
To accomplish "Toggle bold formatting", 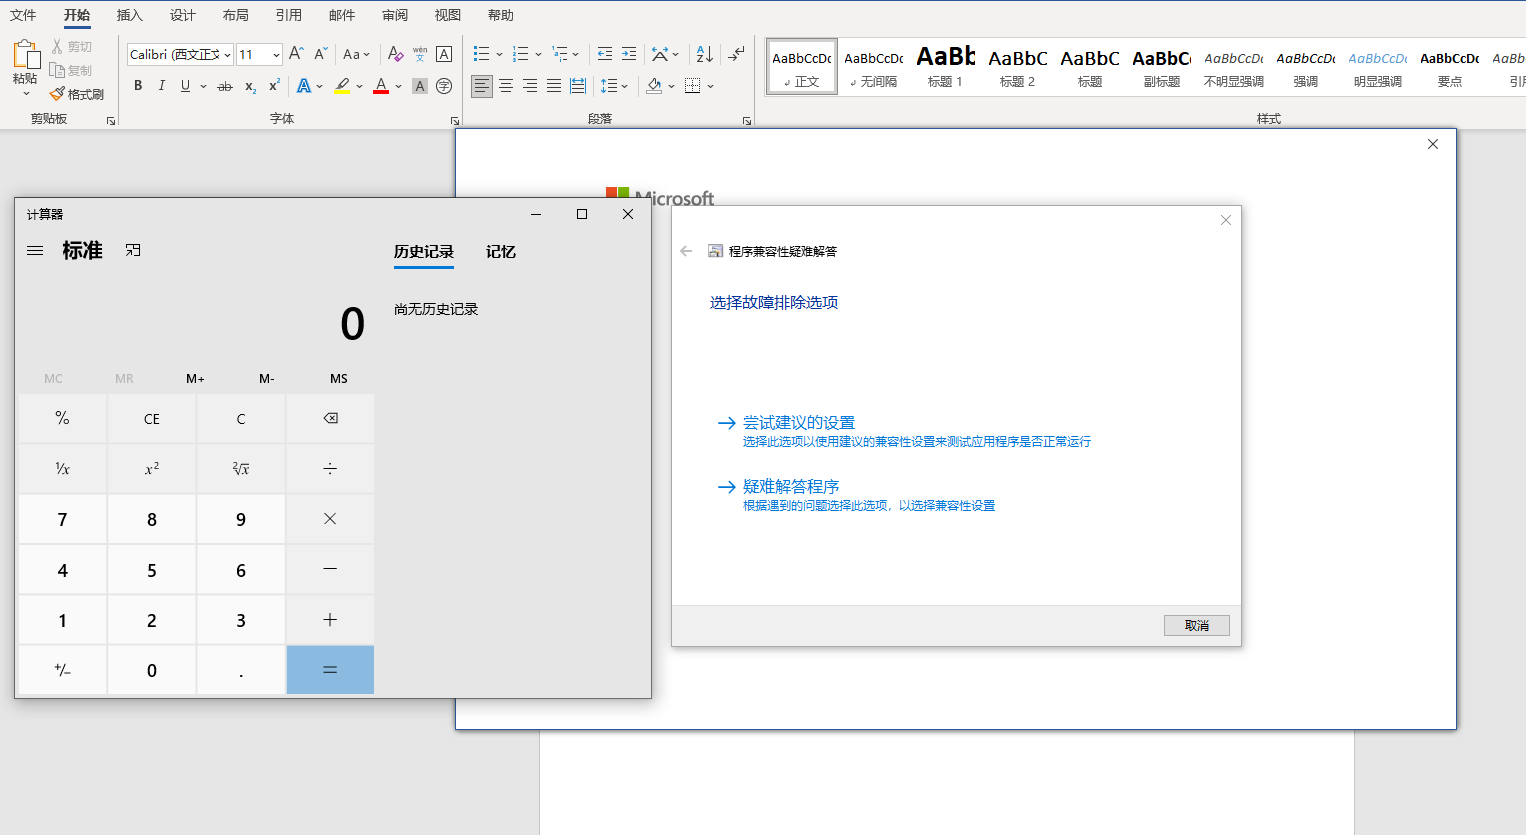I will tap(138, 86).
